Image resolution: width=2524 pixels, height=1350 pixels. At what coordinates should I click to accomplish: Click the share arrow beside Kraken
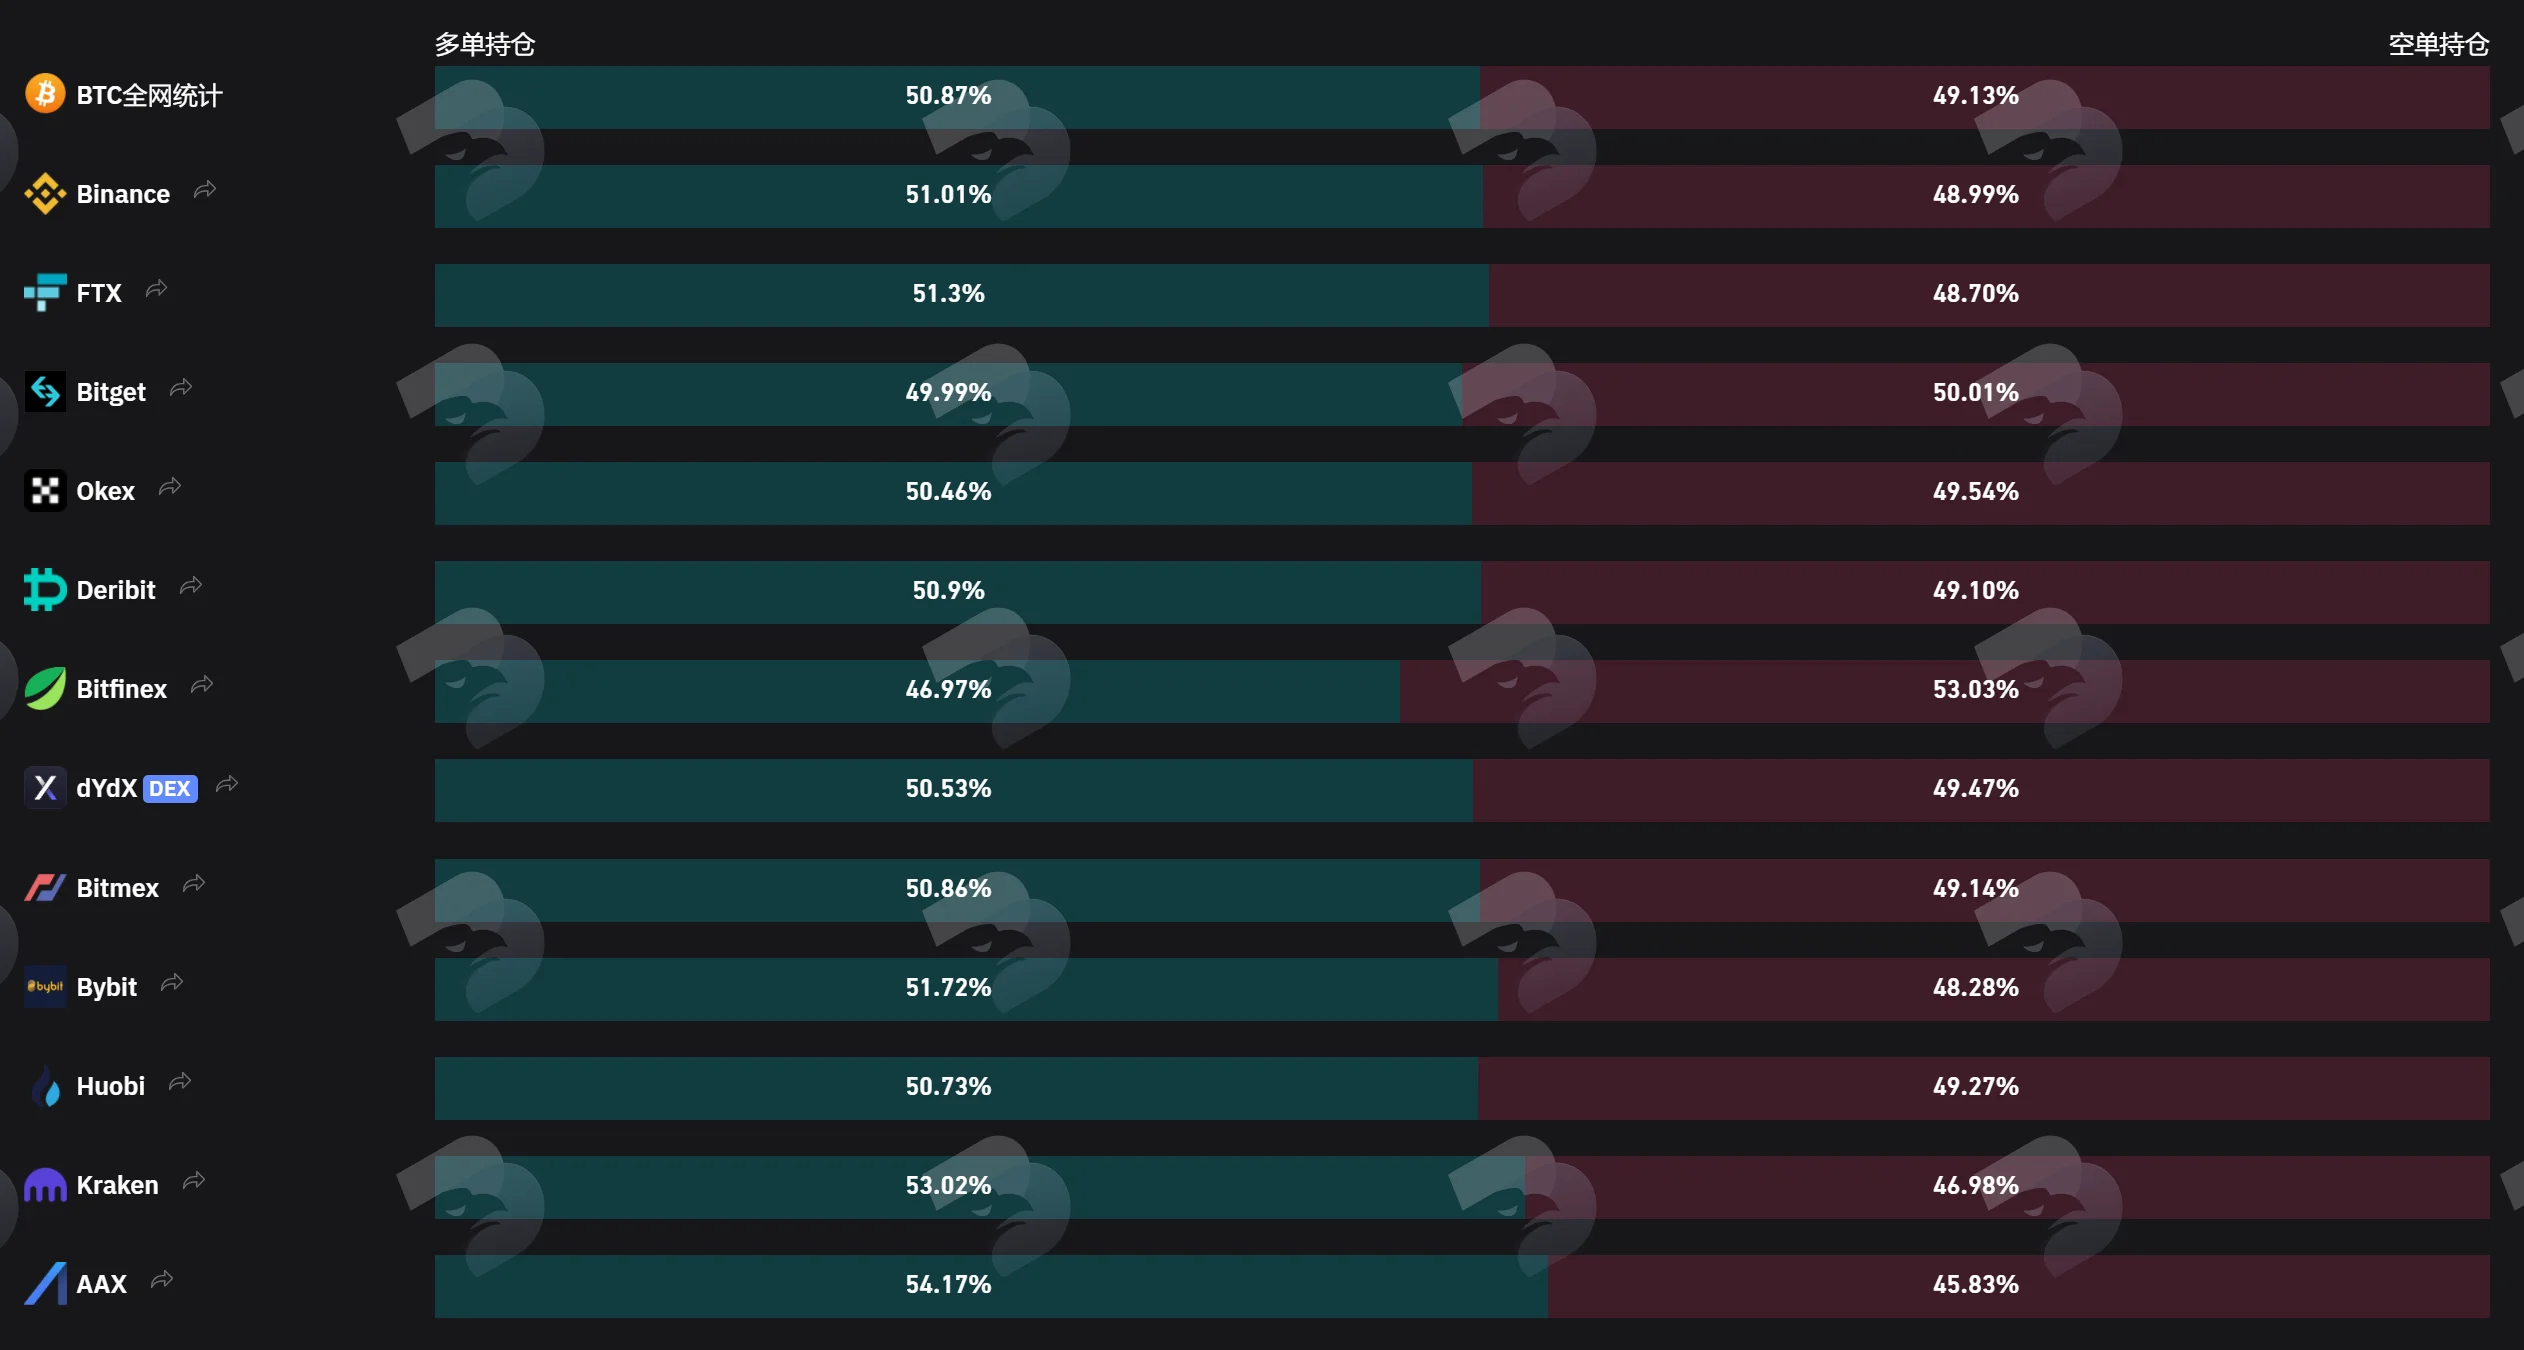pyautogui.click(x=194, y=1181)
